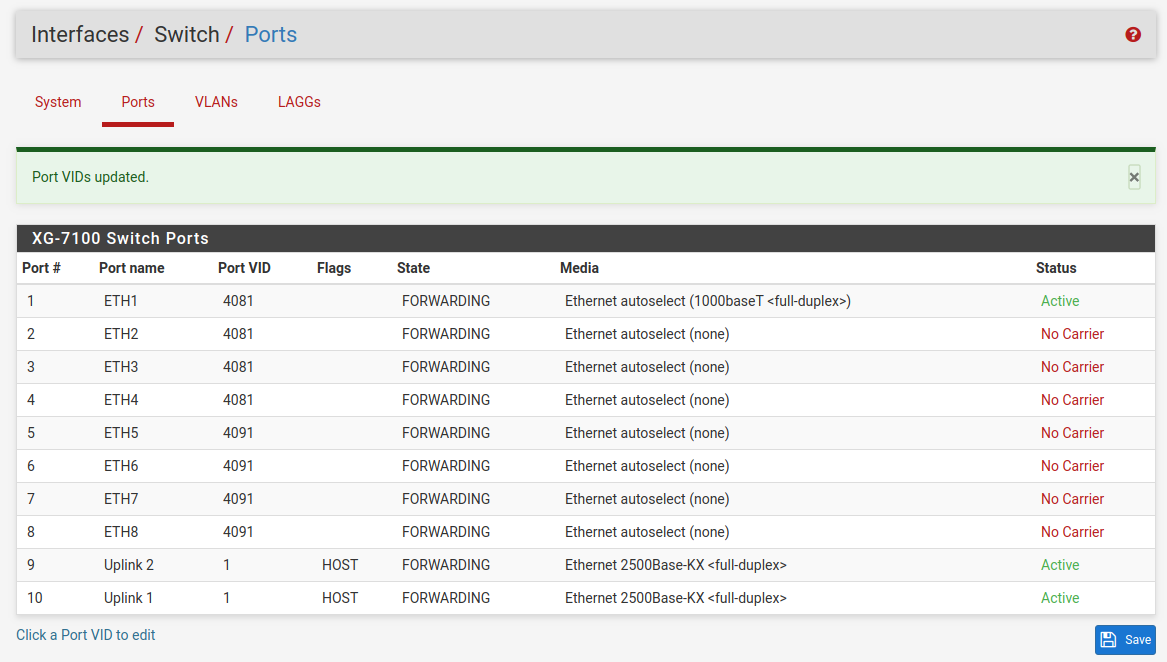The image size is (1167, 662).
Task: Edit the Port VID of ETH8
Action: click(238, 532)
